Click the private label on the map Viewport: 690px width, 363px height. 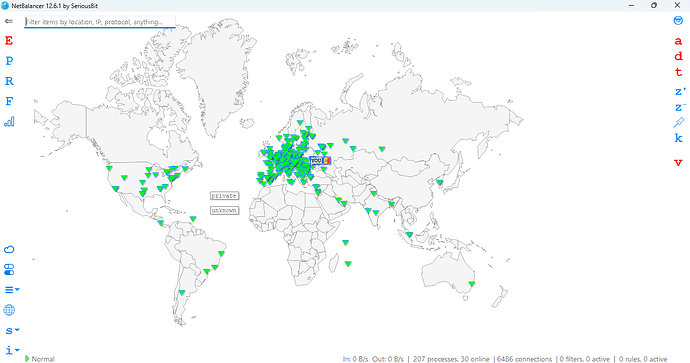pyautogui.click(x=224, y=196)
